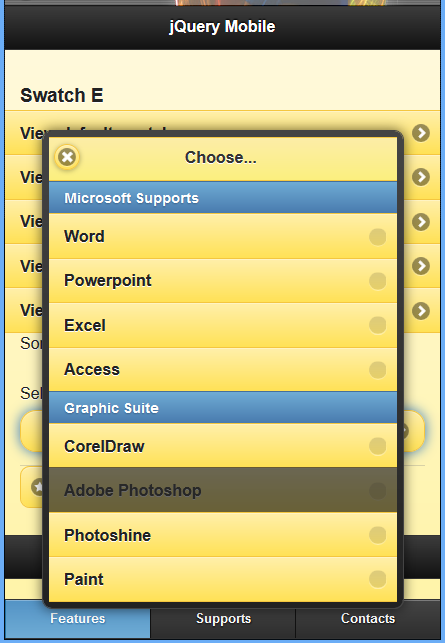Select Paint from the list
Viewport: 445px width, 643px height.
tap(223, 579)
